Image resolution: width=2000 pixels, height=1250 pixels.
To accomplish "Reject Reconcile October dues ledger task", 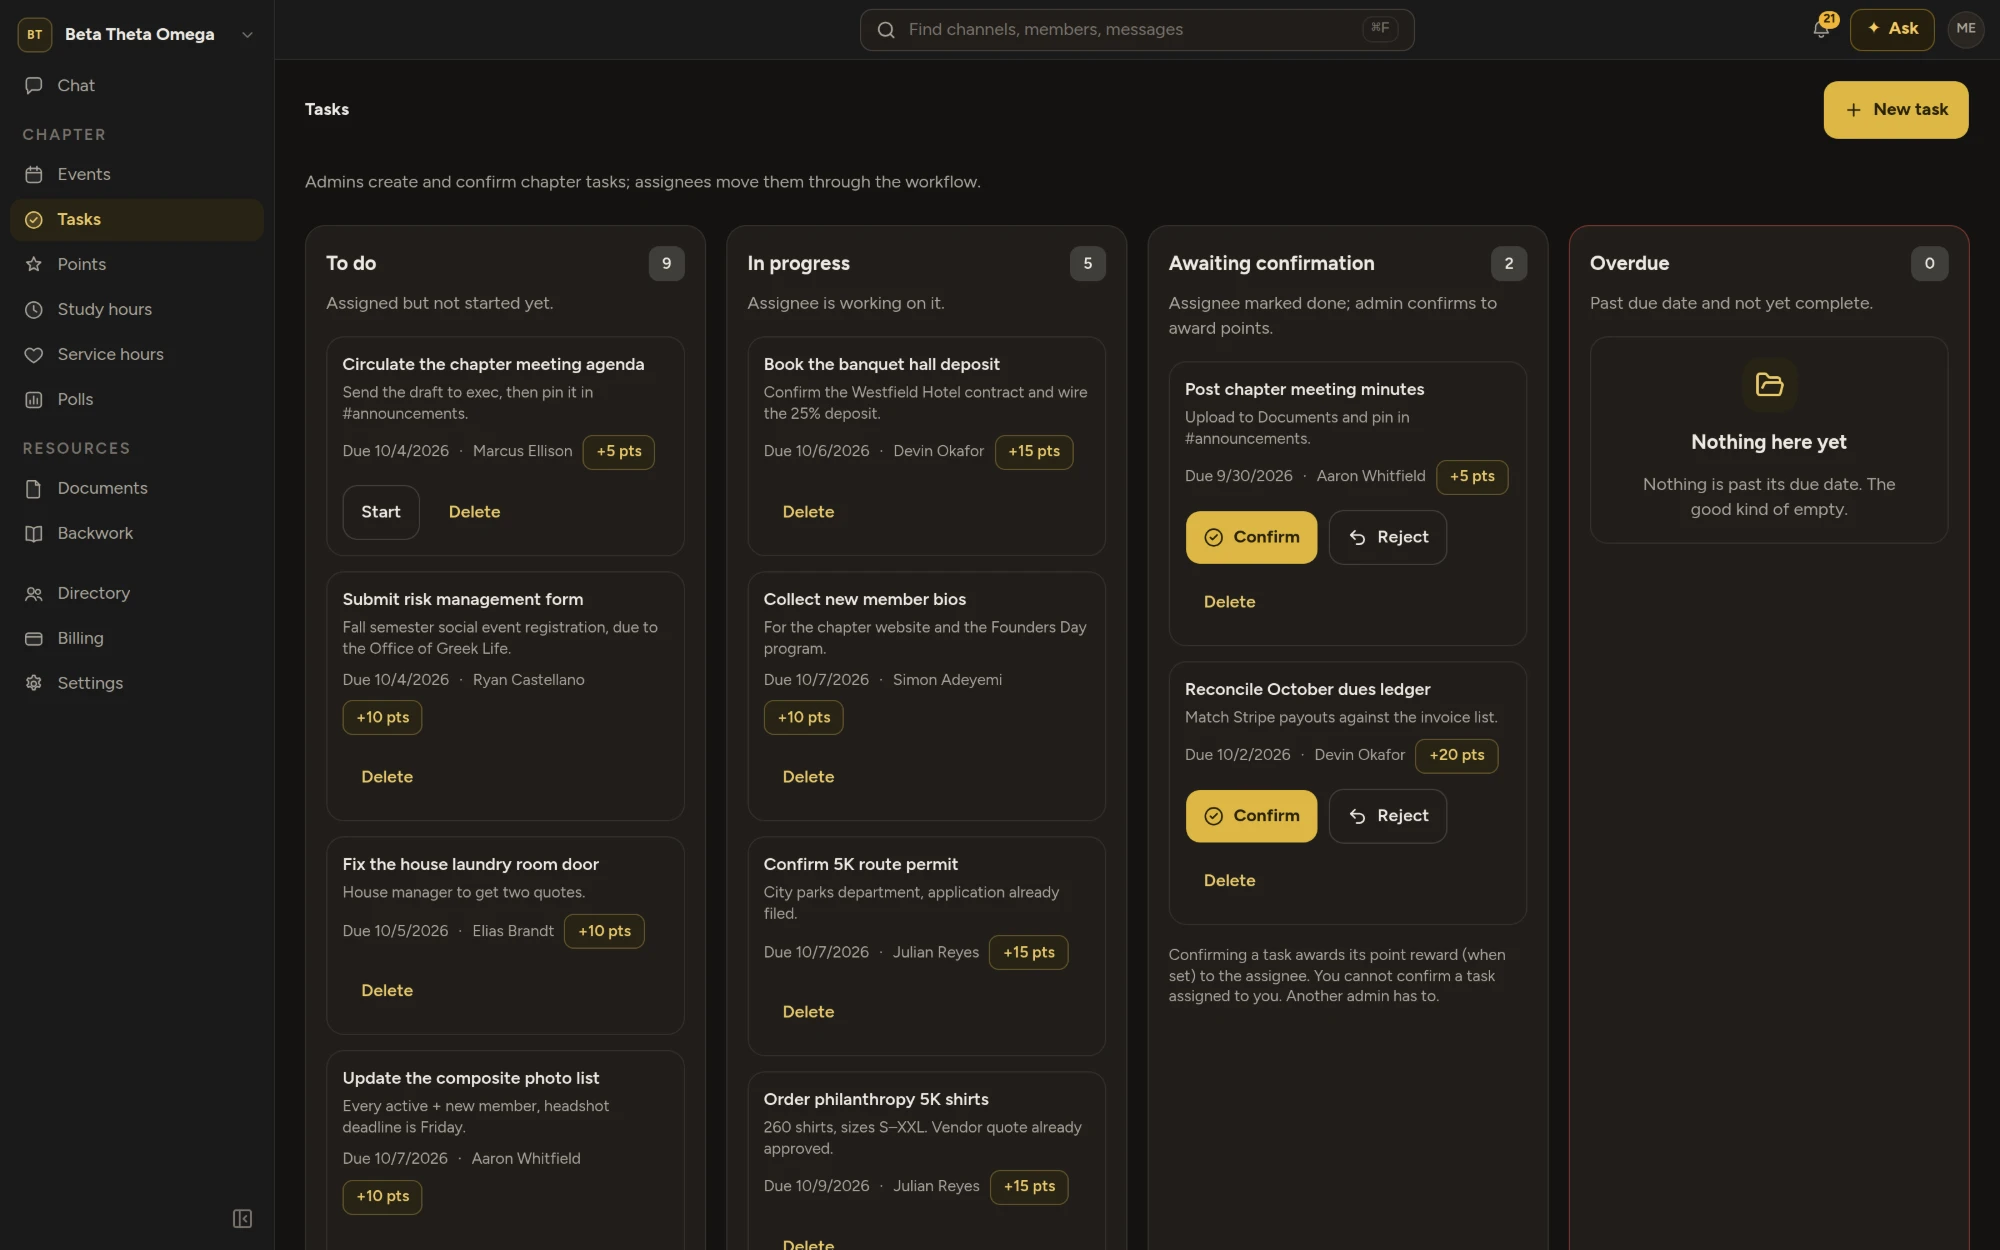I will click(1388, 816).
